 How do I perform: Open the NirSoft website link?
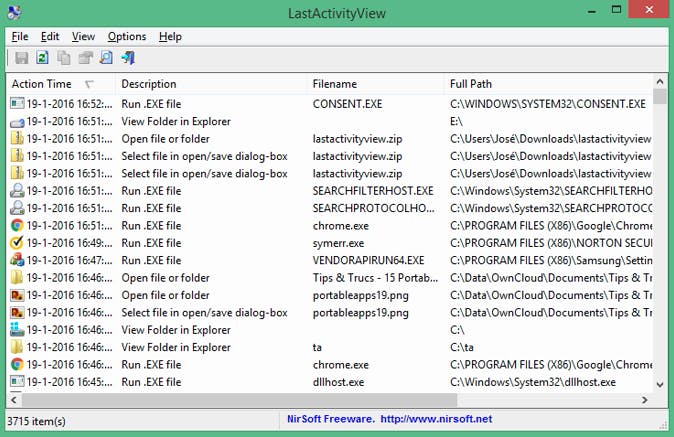pos(385,419)
